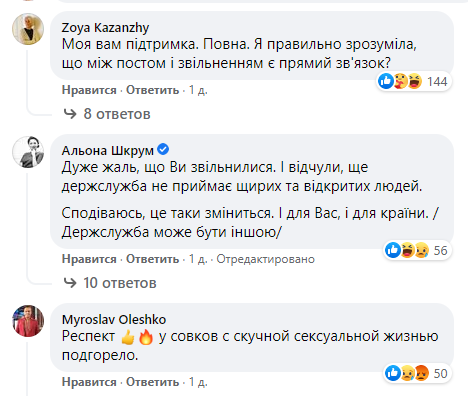Like Zoya Kazanzhy's comment with Нравится

(x=89, y=90)
